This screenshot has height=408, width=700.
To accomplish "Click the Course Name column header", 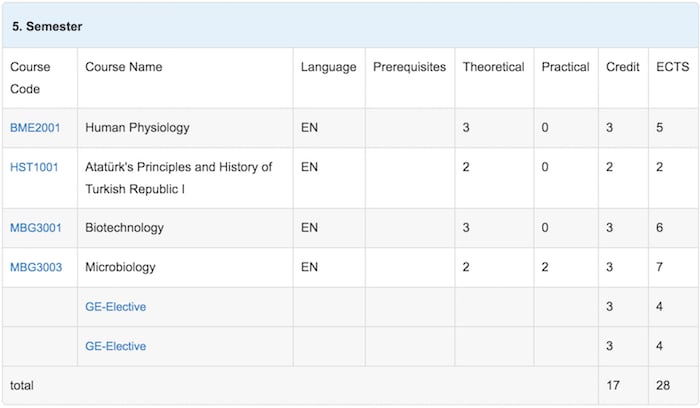I will click(124, 67).
